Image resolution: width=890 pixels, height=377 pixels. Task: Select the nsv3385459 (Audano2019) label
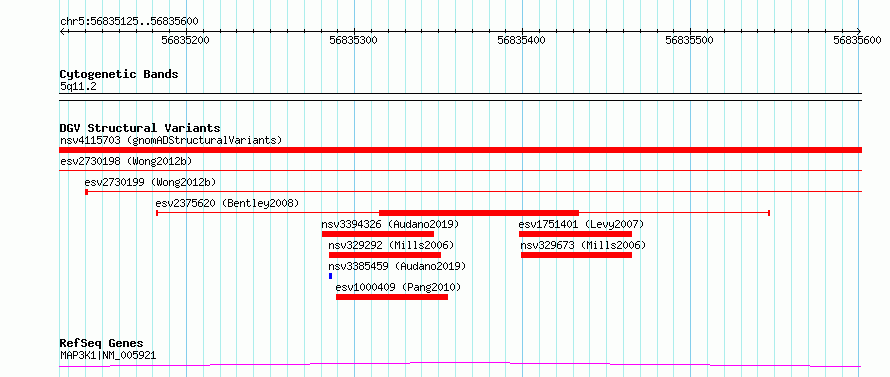coord(397,266)
